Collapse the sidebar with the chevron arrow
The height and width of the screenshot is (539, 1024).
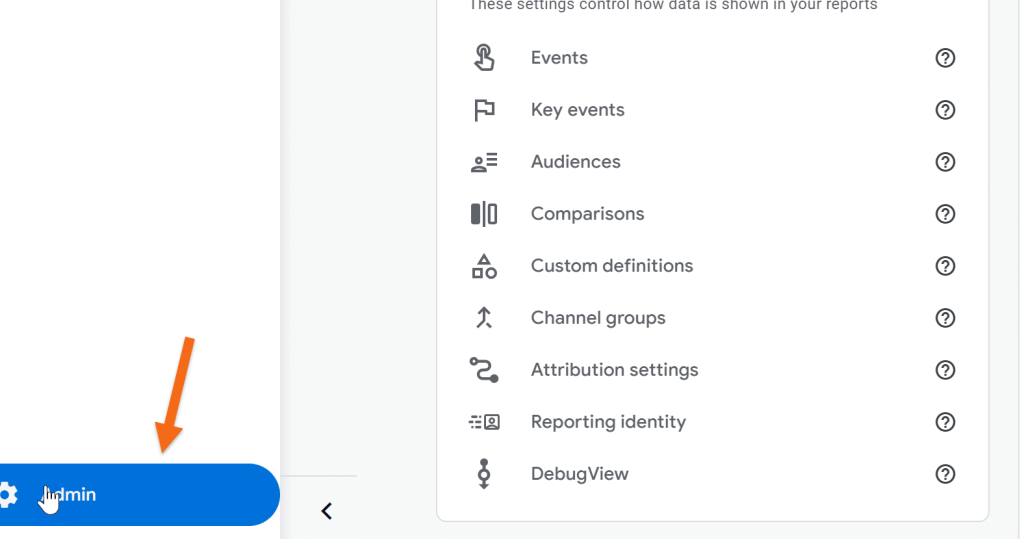(326, 511)
